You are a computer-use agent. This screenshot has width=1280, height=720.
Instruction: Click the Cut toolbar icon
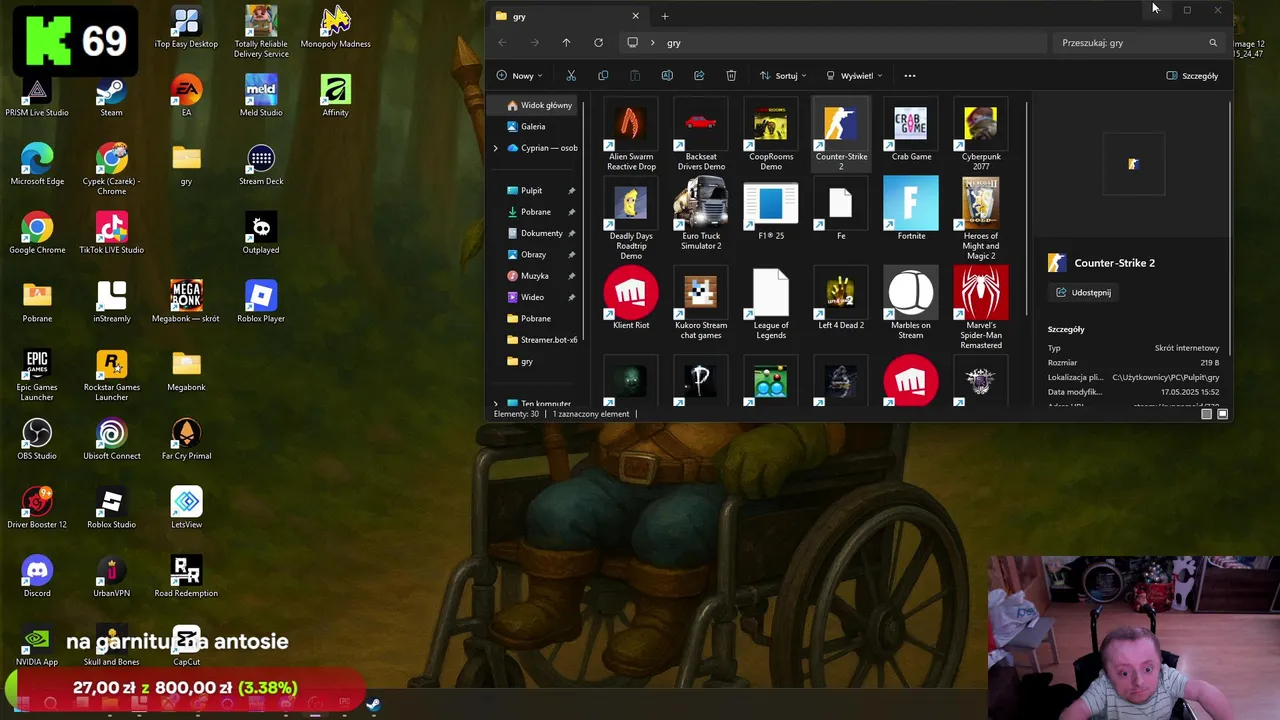(x=571, y=76)
